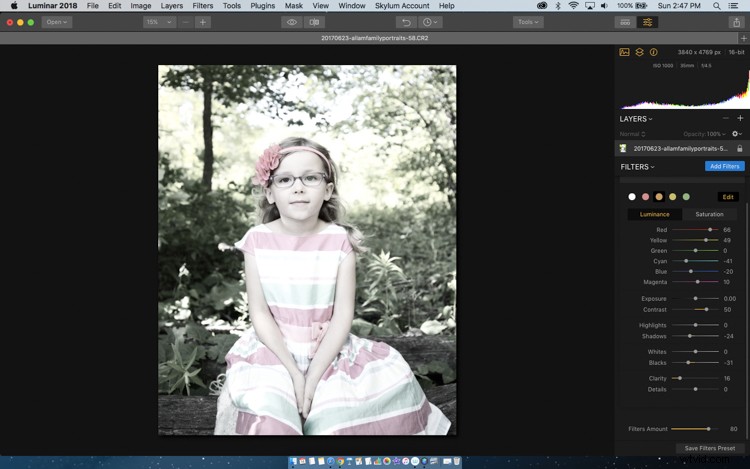Toggle the eye preview icon in toolbar

pyautogui.click(x=291, y=22)
